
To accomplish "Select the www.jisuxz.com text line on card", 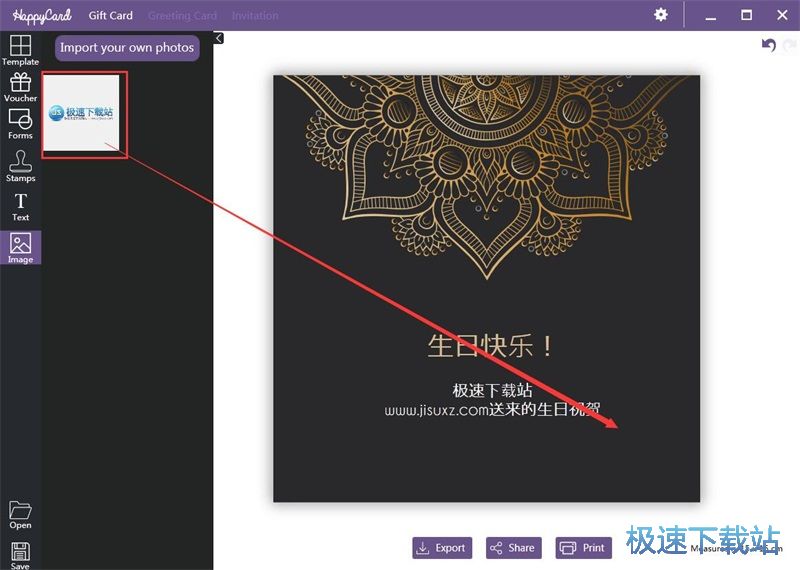I will coord(492,409).
